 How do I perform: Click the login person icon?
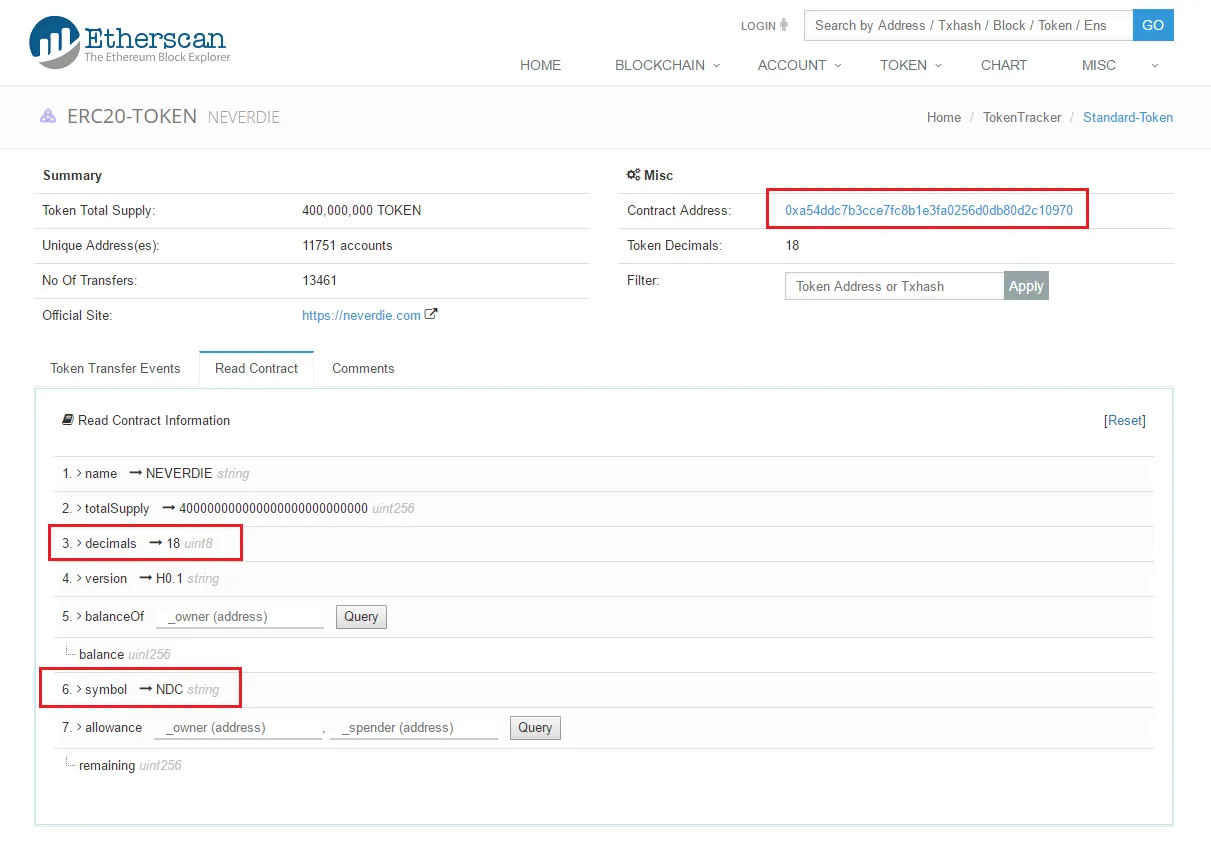coord(784,25)
